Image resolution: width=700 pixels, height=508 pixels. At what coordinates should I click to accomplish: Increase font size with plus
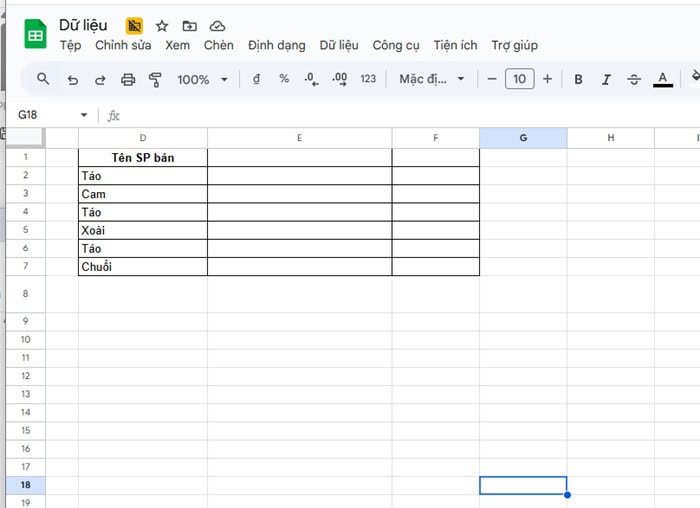point(547,79)
